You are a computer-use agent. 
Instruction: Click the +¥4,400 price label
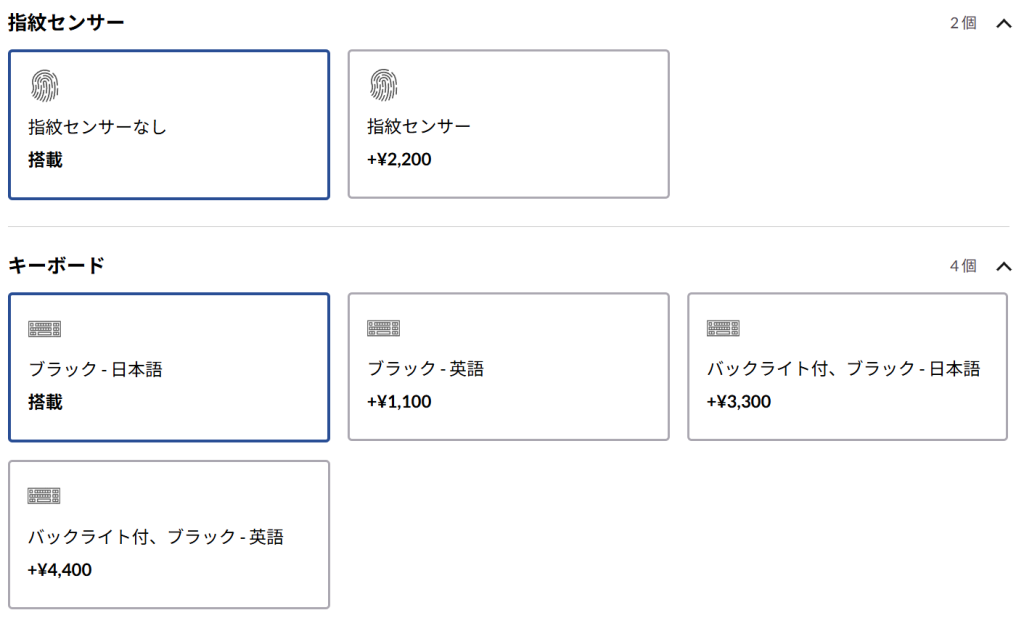[59, 570]
